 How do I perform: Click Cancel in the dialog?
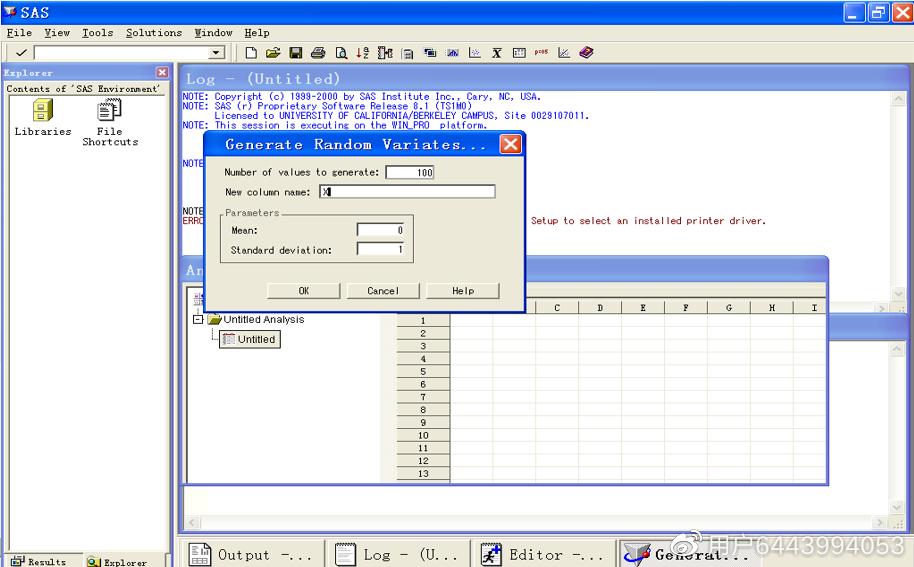(x=383, y=291)
